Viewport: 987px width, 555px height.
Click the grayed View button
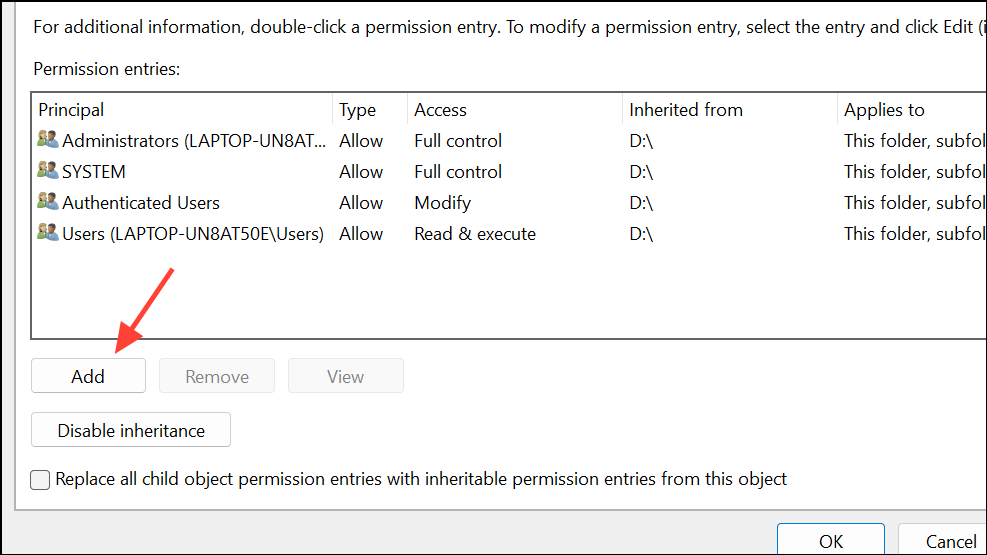click(346, 377)
